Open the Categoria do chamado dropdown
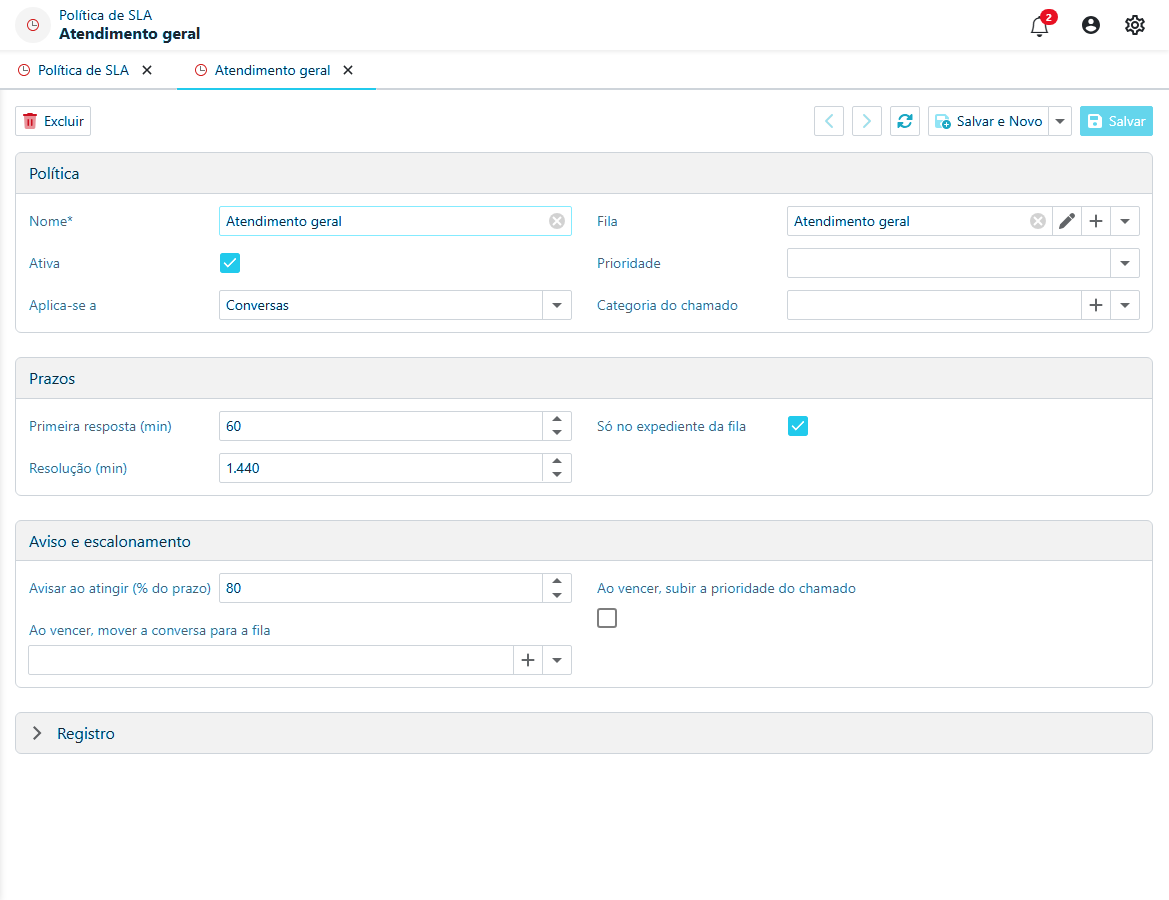 pos(1125,305)
